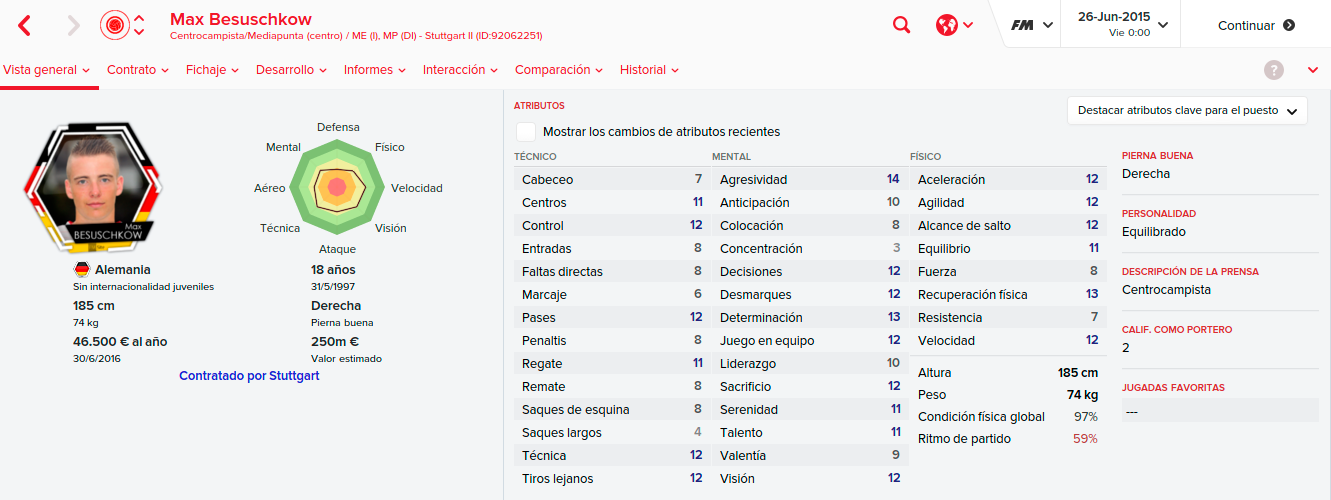
Task: Open Destacar atributos clave para el puesto dropdown
Action: click(x=1187, y=111)
